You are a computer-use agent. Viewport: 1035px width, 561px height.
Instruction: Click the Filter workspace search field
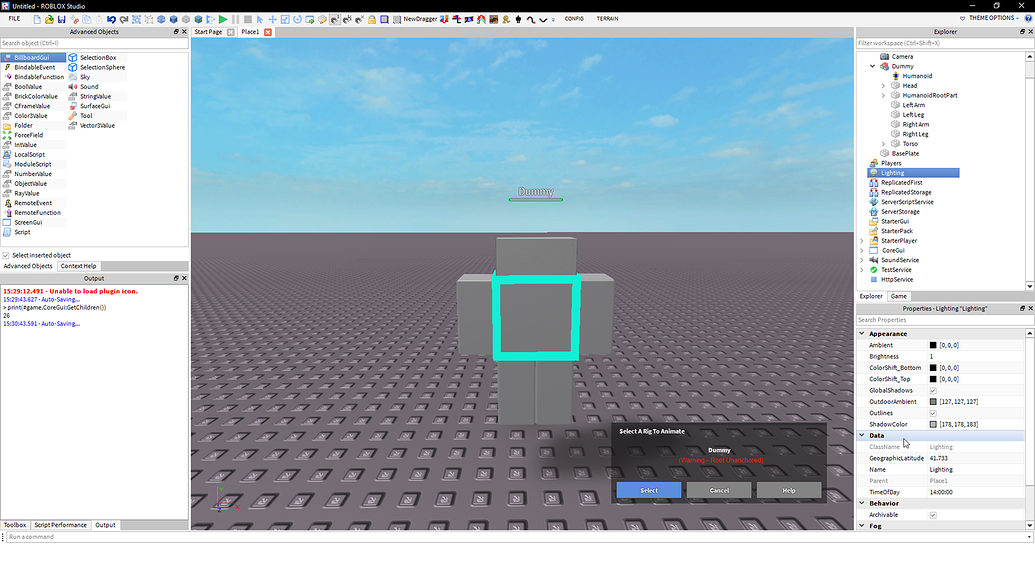click(x=945, y=43)
